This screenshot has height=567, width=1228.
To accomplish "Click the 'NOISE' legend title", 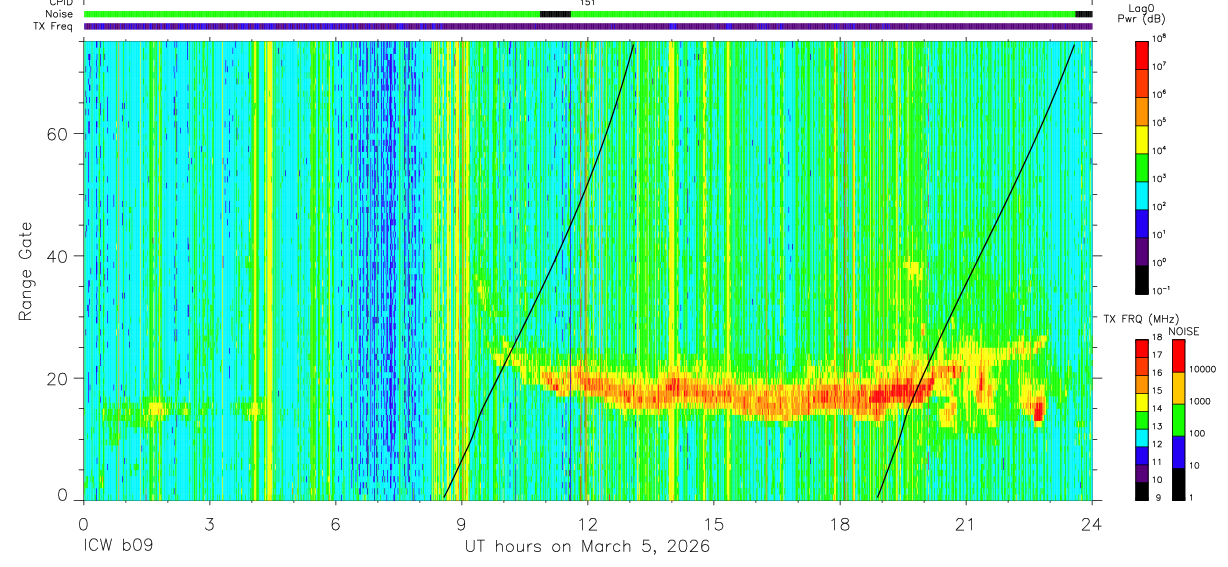I will [1184, 330].
